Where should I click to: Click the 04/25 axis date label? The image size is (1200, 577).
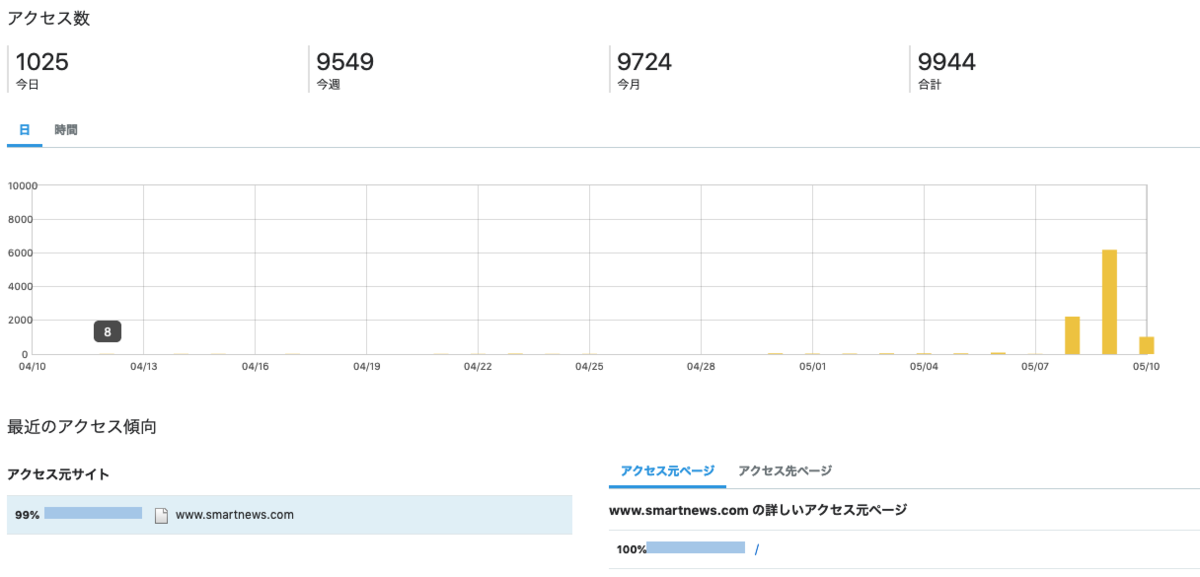pos(589,367)
